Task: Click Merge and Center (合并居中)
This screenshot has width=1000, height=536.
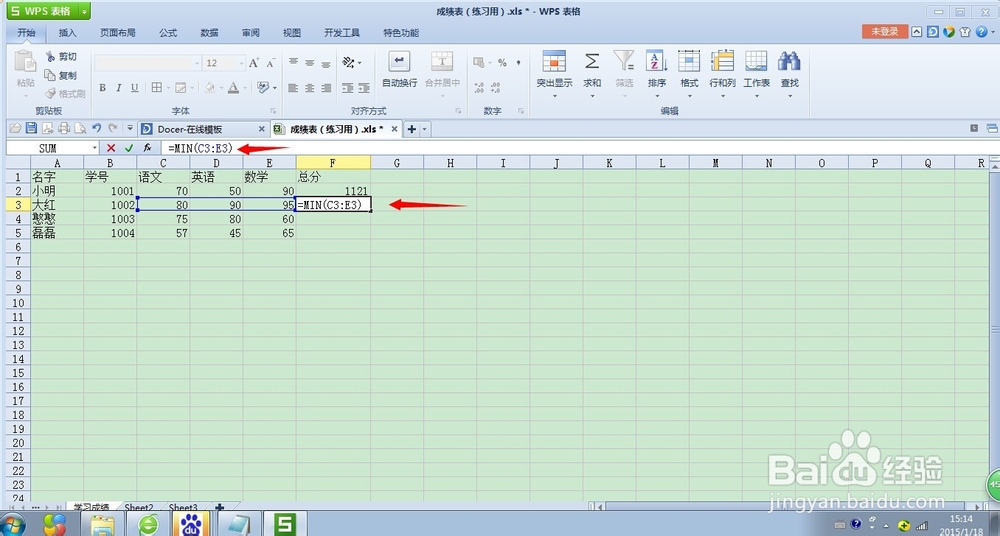Action: (442, 70)
